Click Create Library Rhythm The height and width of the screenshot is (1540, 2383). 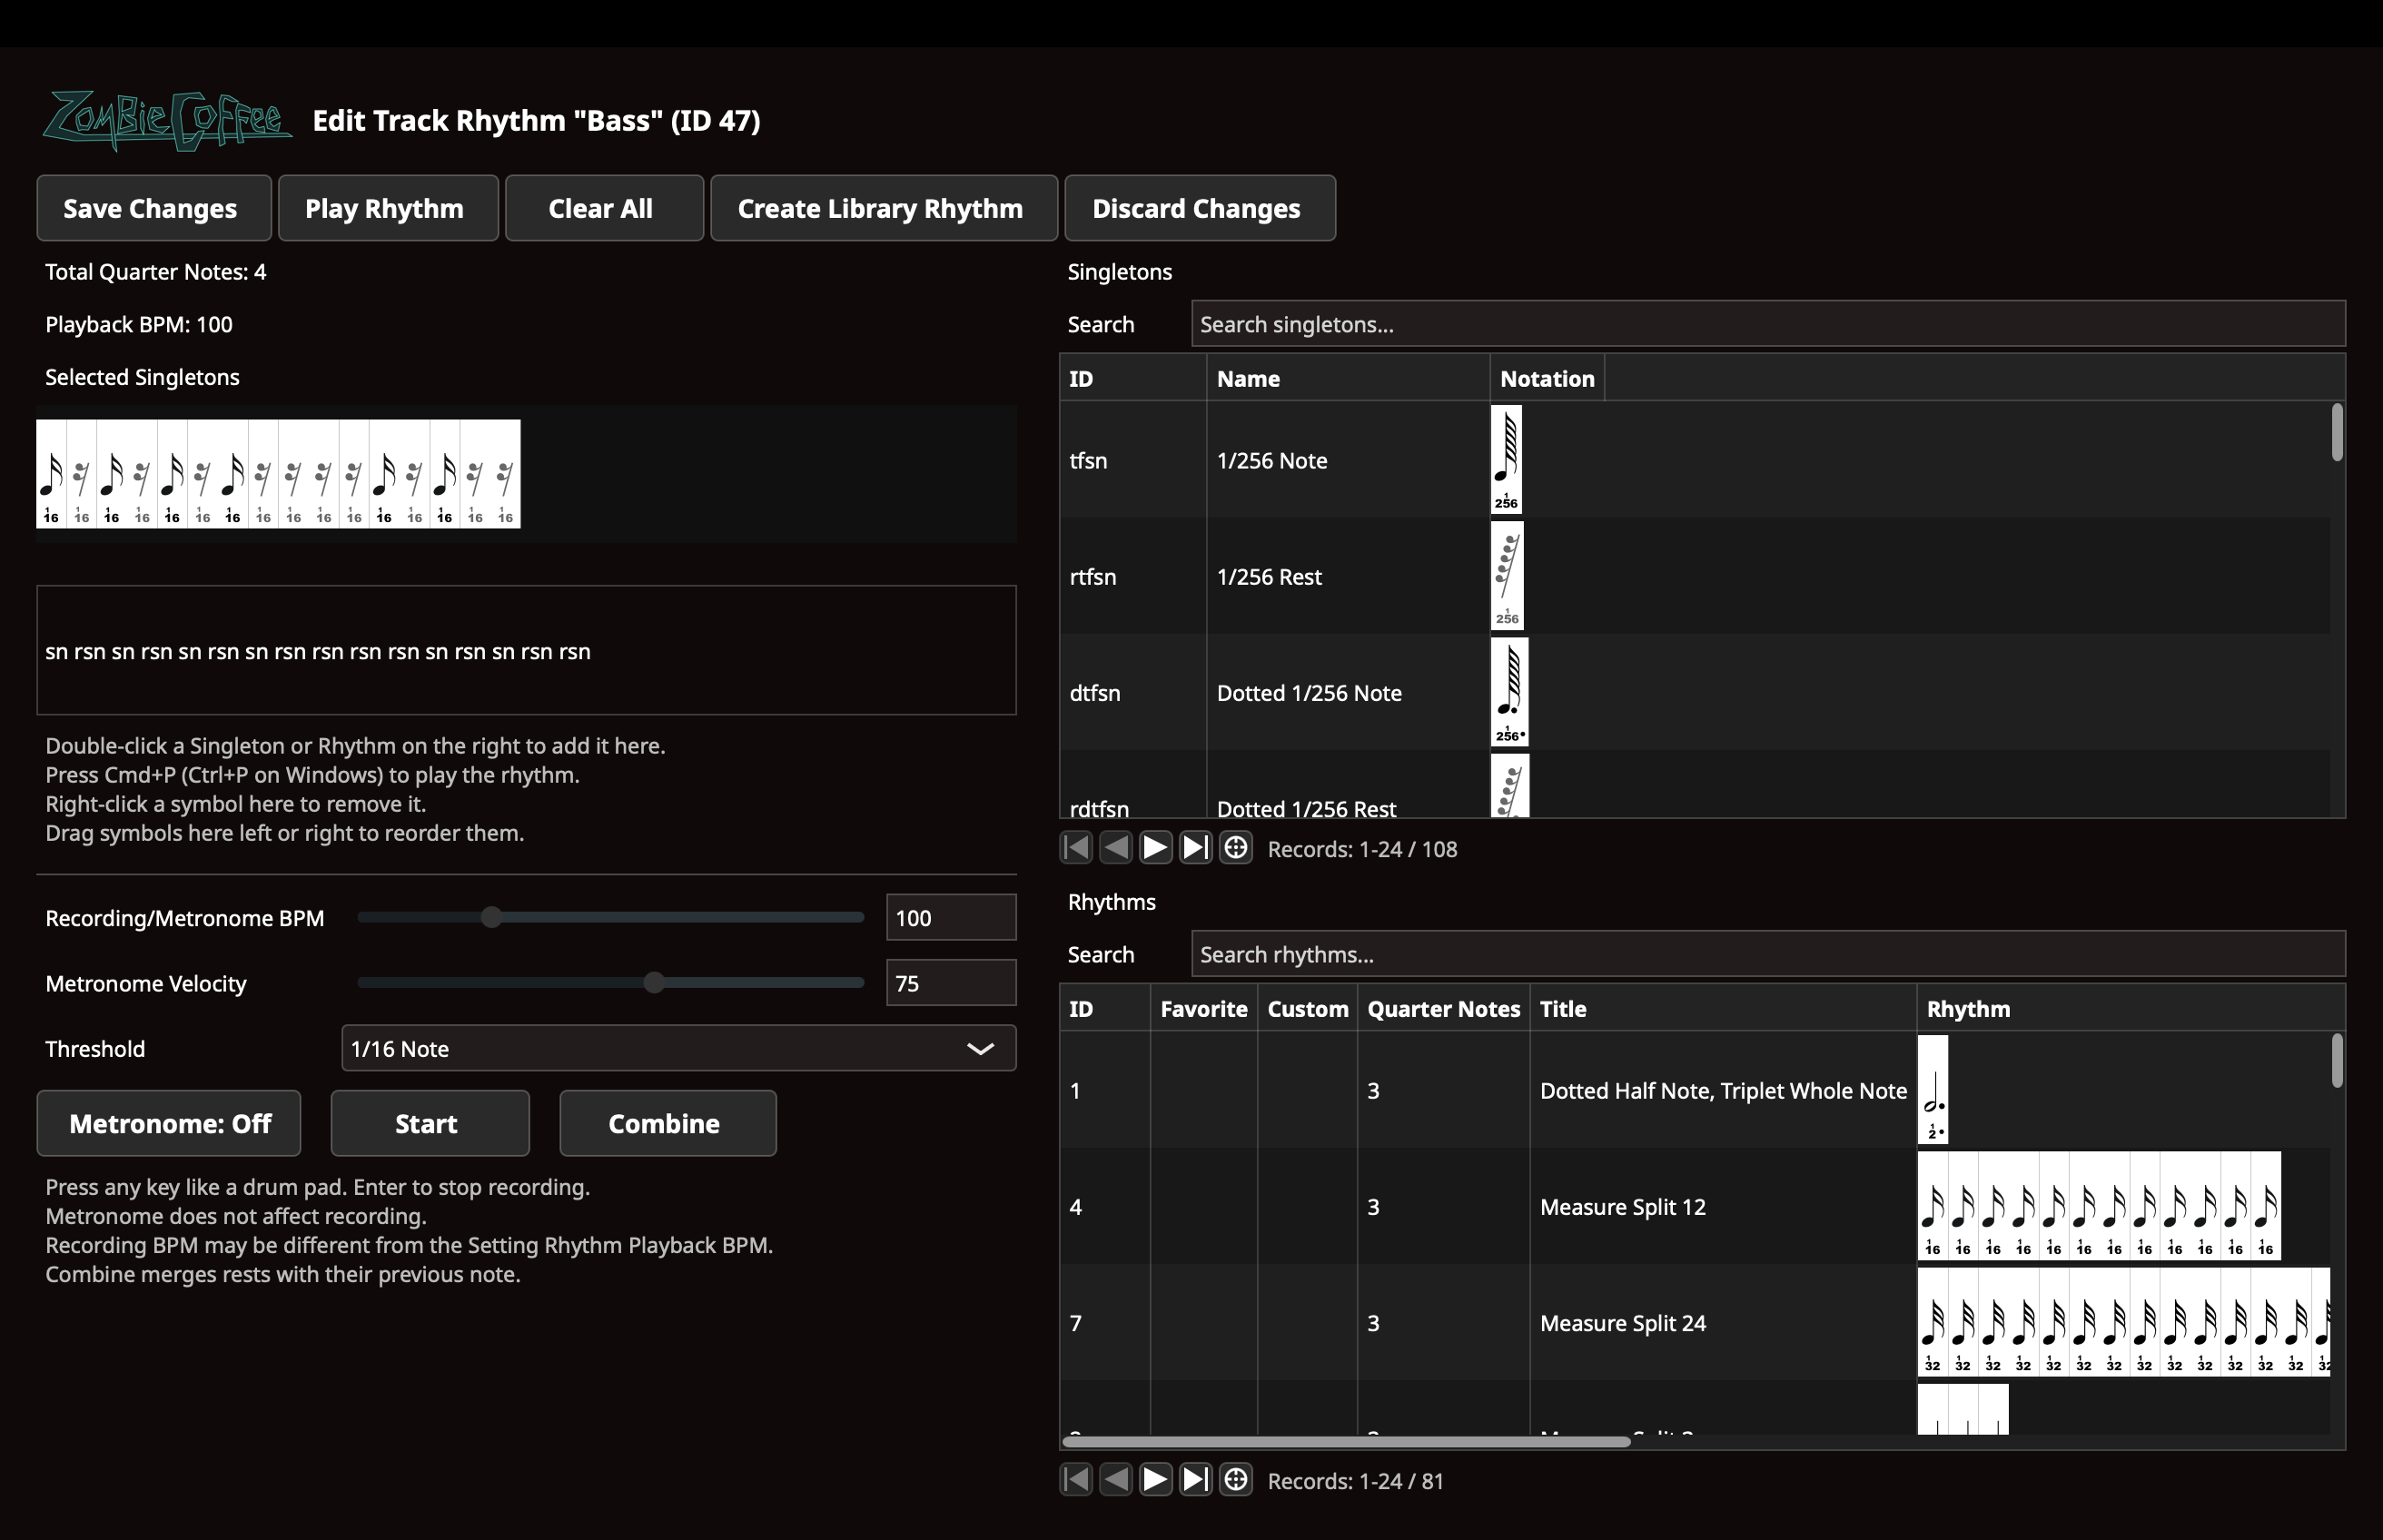(x=884, y=208)
